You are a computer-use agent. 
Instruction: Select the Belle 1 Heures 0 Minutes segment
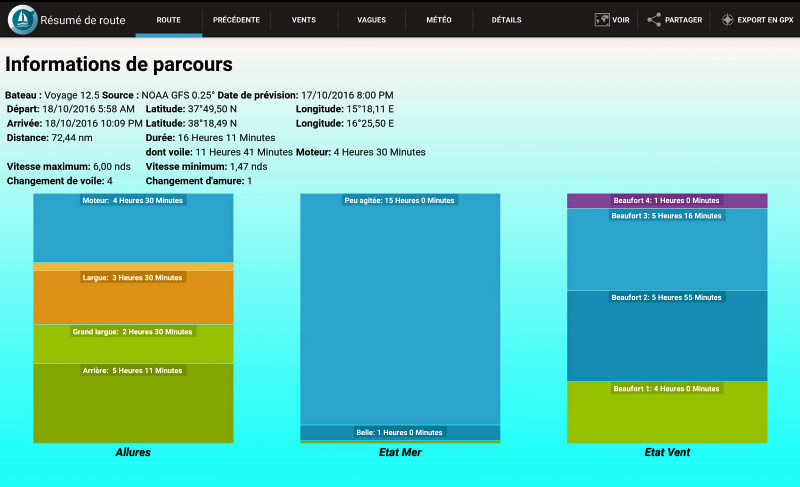(400, 432)
